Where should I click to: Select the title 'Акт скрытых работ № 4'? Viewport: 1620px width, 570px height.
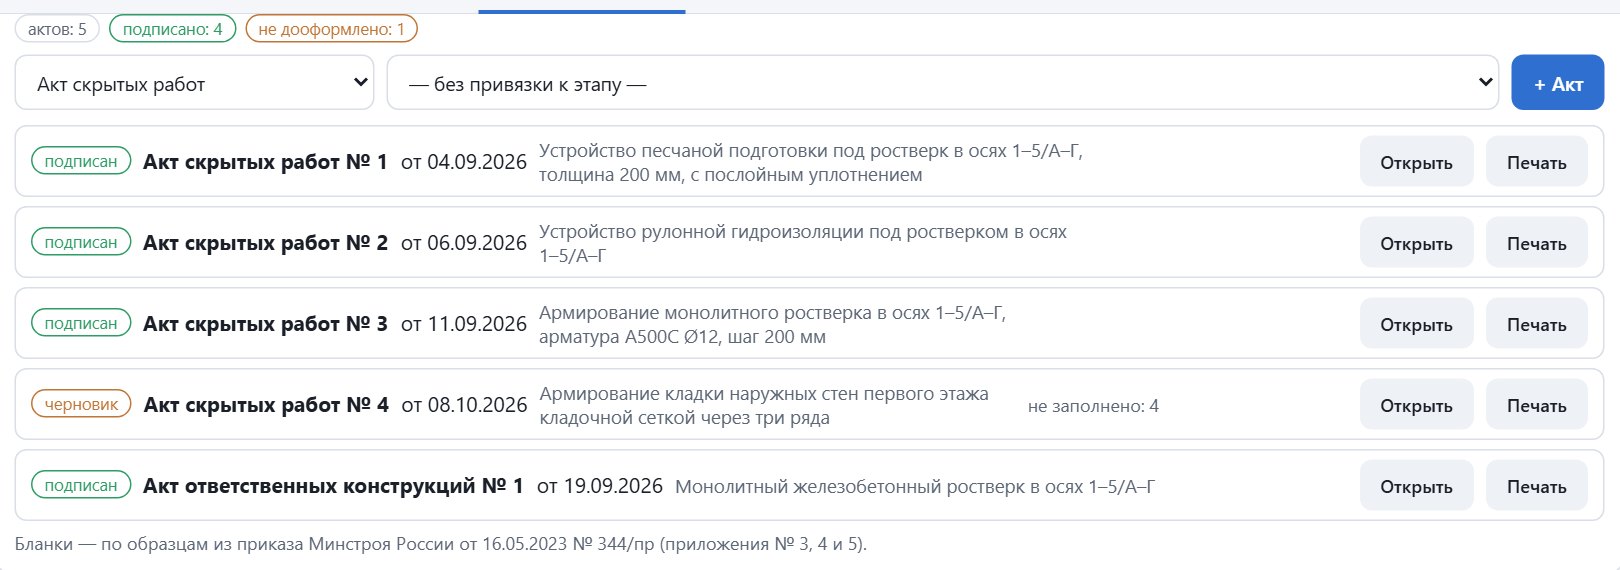(x=266, y=405)
